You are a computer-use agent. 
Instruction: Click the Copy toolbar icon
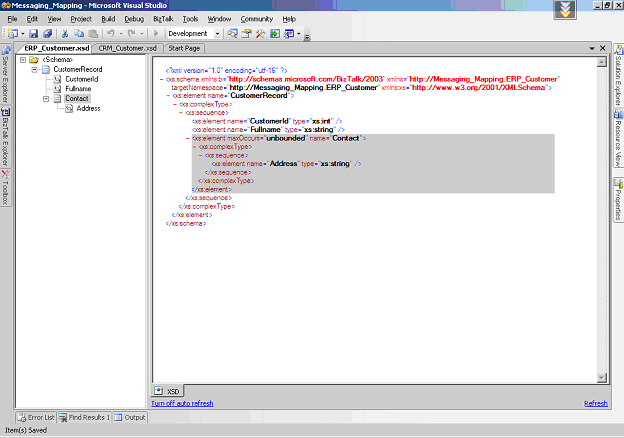(79, 34)
